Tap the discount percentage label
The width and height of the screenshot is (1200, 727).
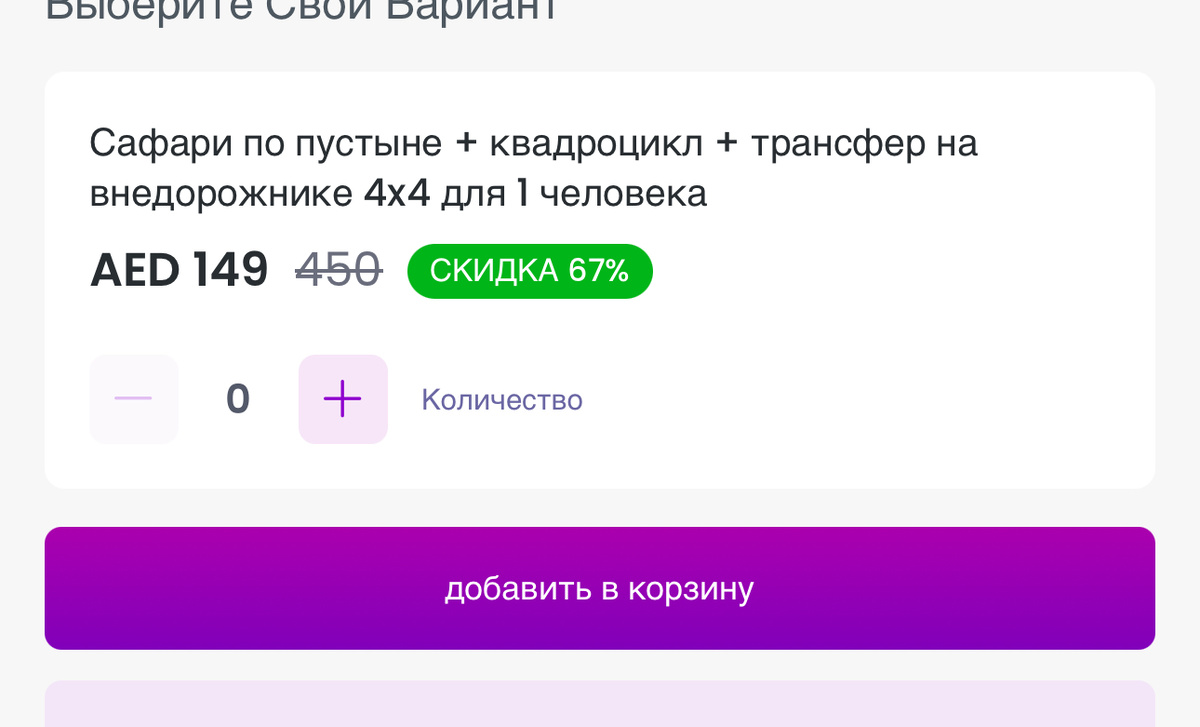pyautogui.click(x=529, y=270)
